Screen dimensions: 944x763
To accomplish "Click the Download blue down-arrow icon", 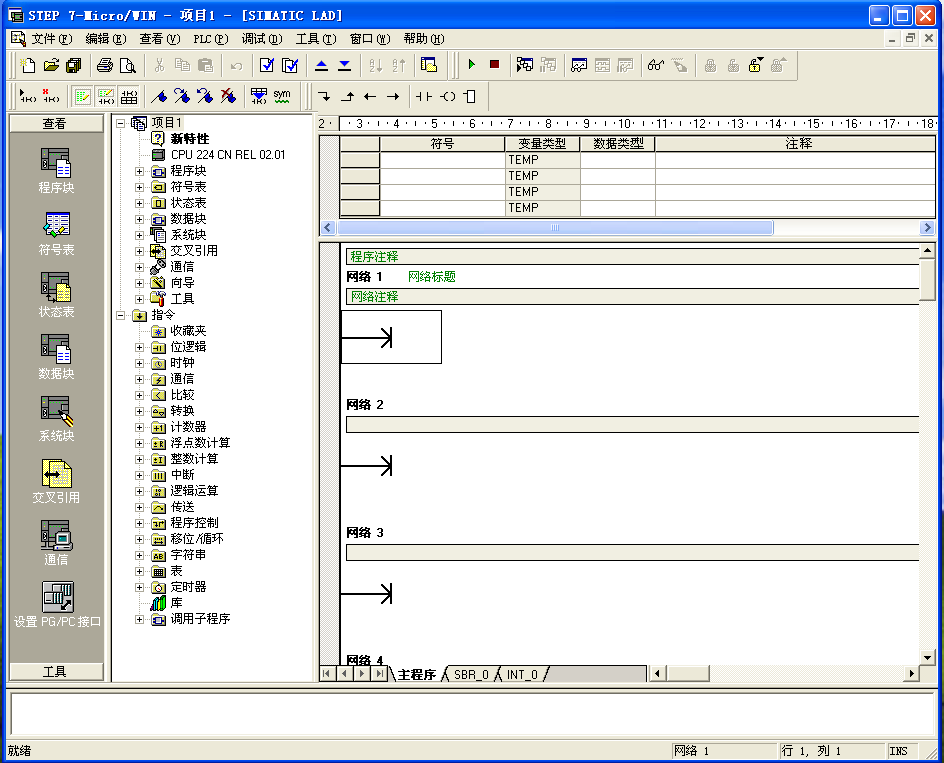I will (344, 65).
